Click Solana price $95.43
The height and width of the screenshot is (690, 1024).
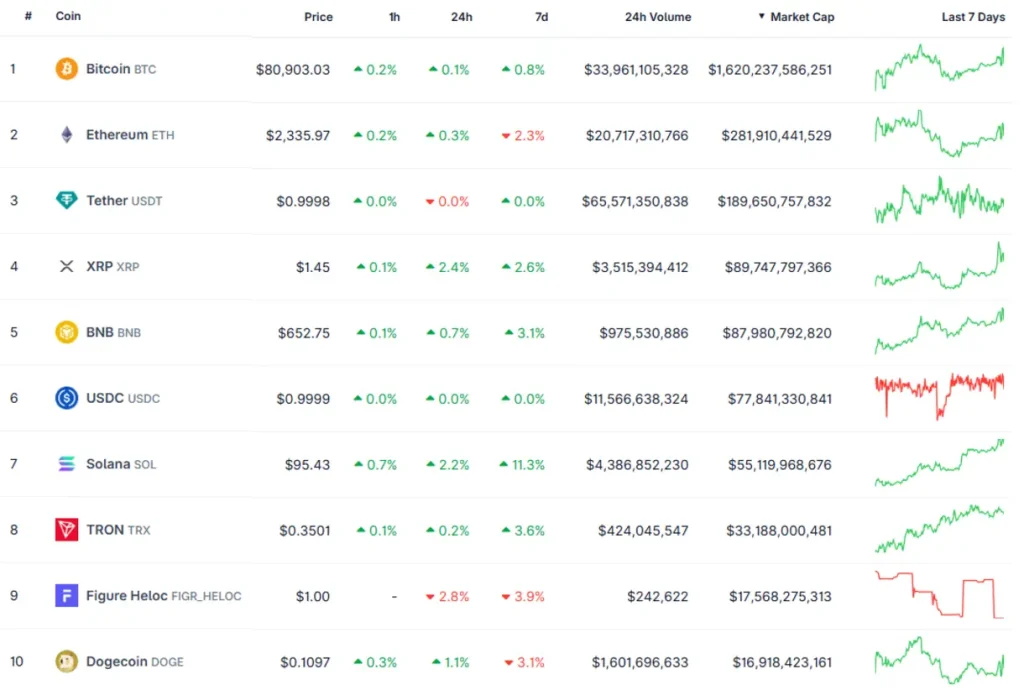click(307, 465)
